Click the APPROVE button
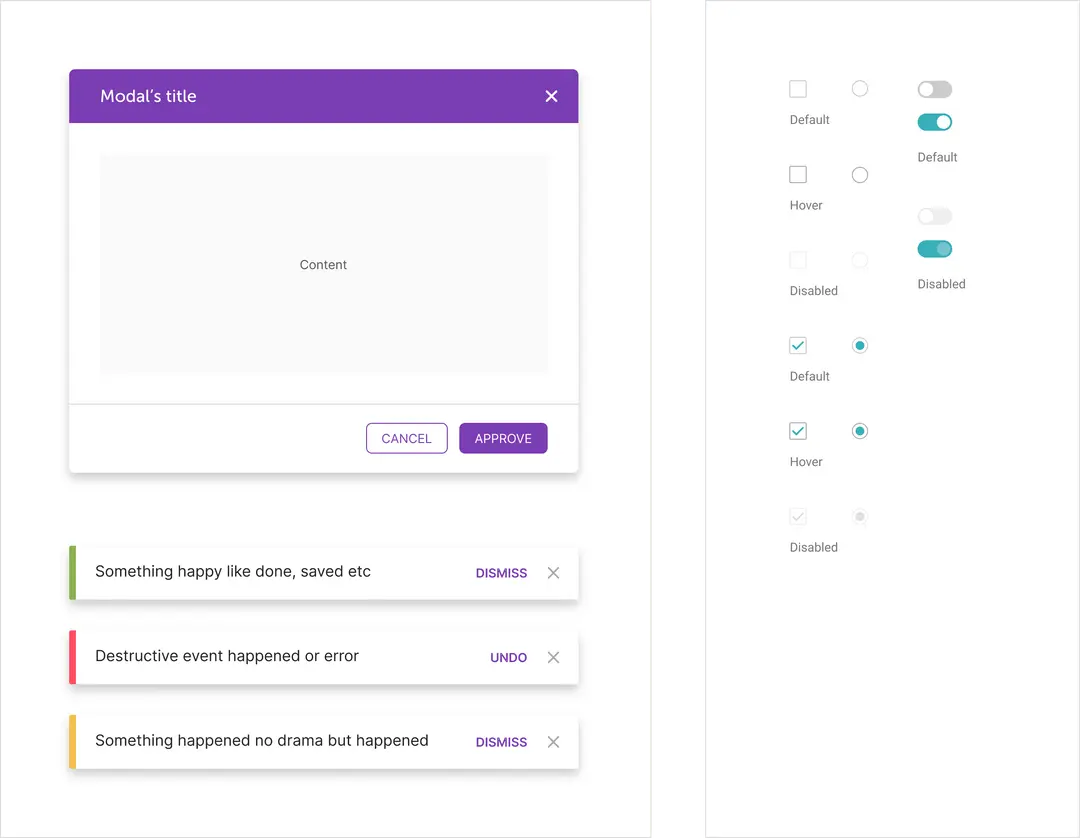This screenshot has width=1080, height=838. [x=503, y=438]
